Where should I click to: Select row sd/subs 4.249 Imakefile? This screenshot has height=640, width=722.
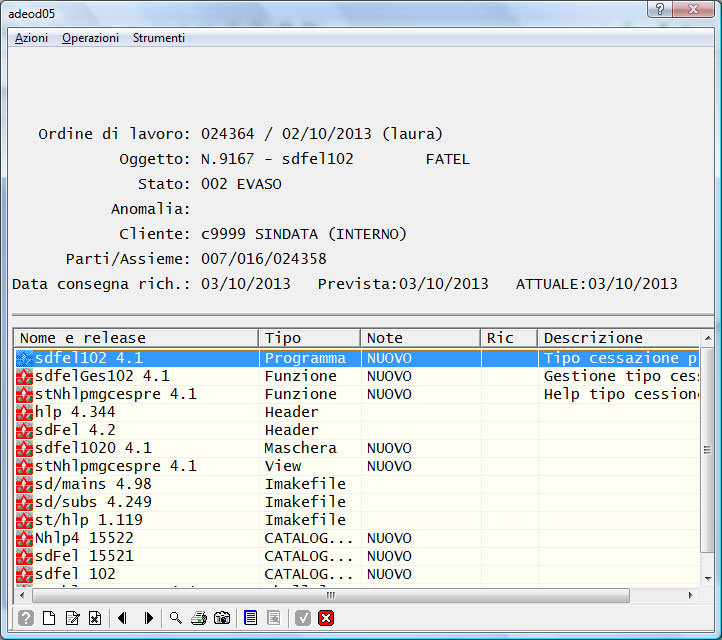357,502
